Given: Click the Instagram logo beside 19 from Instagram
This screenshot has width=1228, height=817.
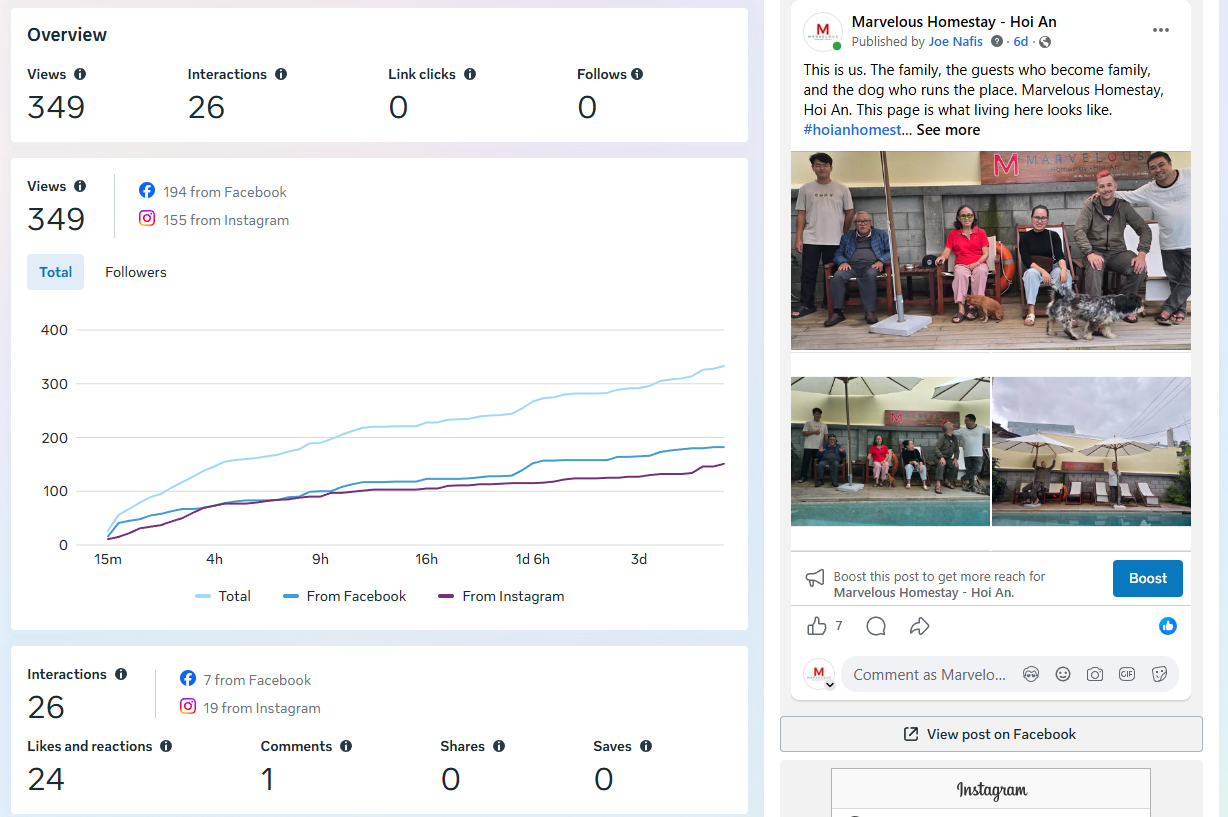Looking at the screenshot, I should click(188, 706).
